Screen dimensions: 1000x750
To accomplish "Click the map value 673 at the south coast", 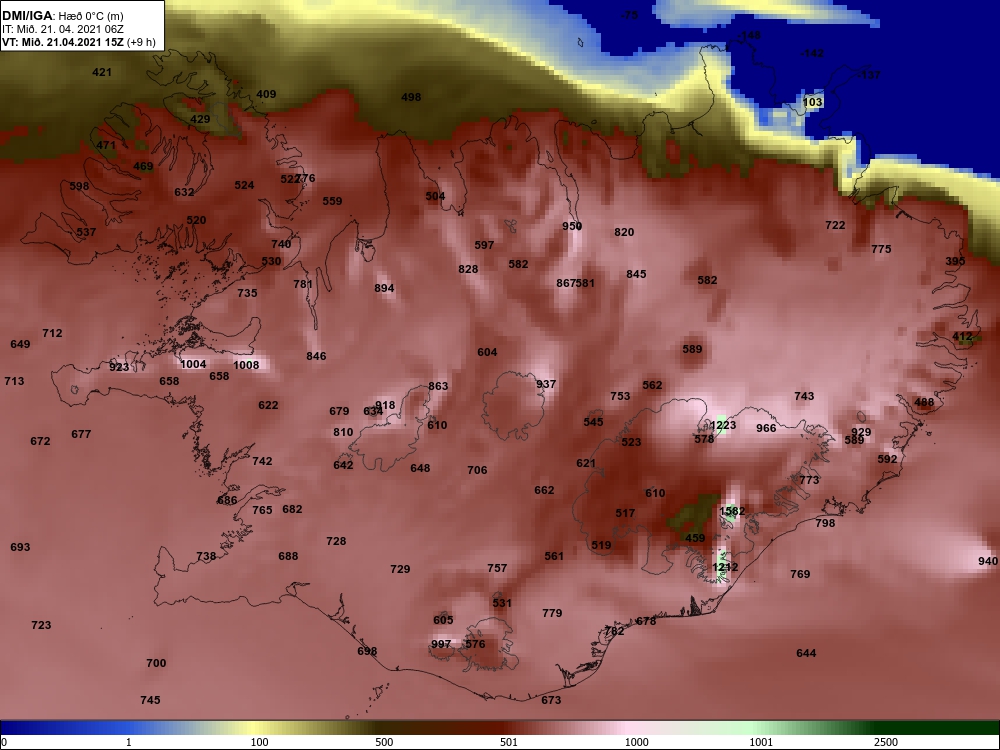I will (551, 700).
